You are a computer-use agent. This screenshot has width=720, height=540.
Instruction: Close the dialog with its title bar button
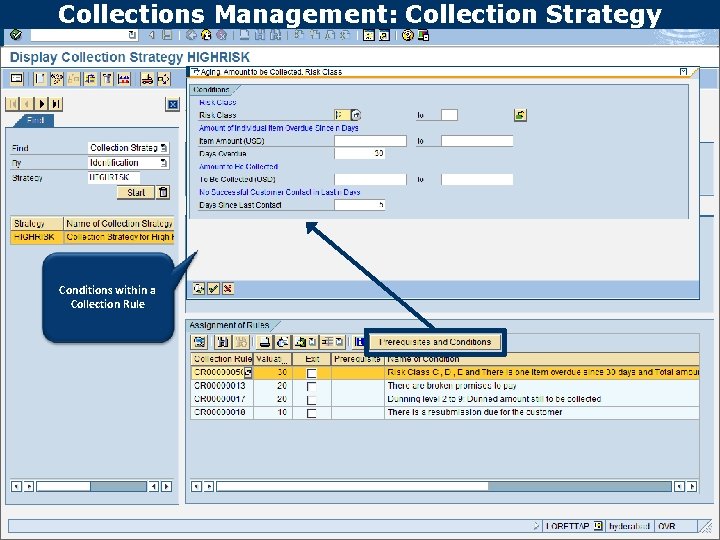tap(683, 72)
